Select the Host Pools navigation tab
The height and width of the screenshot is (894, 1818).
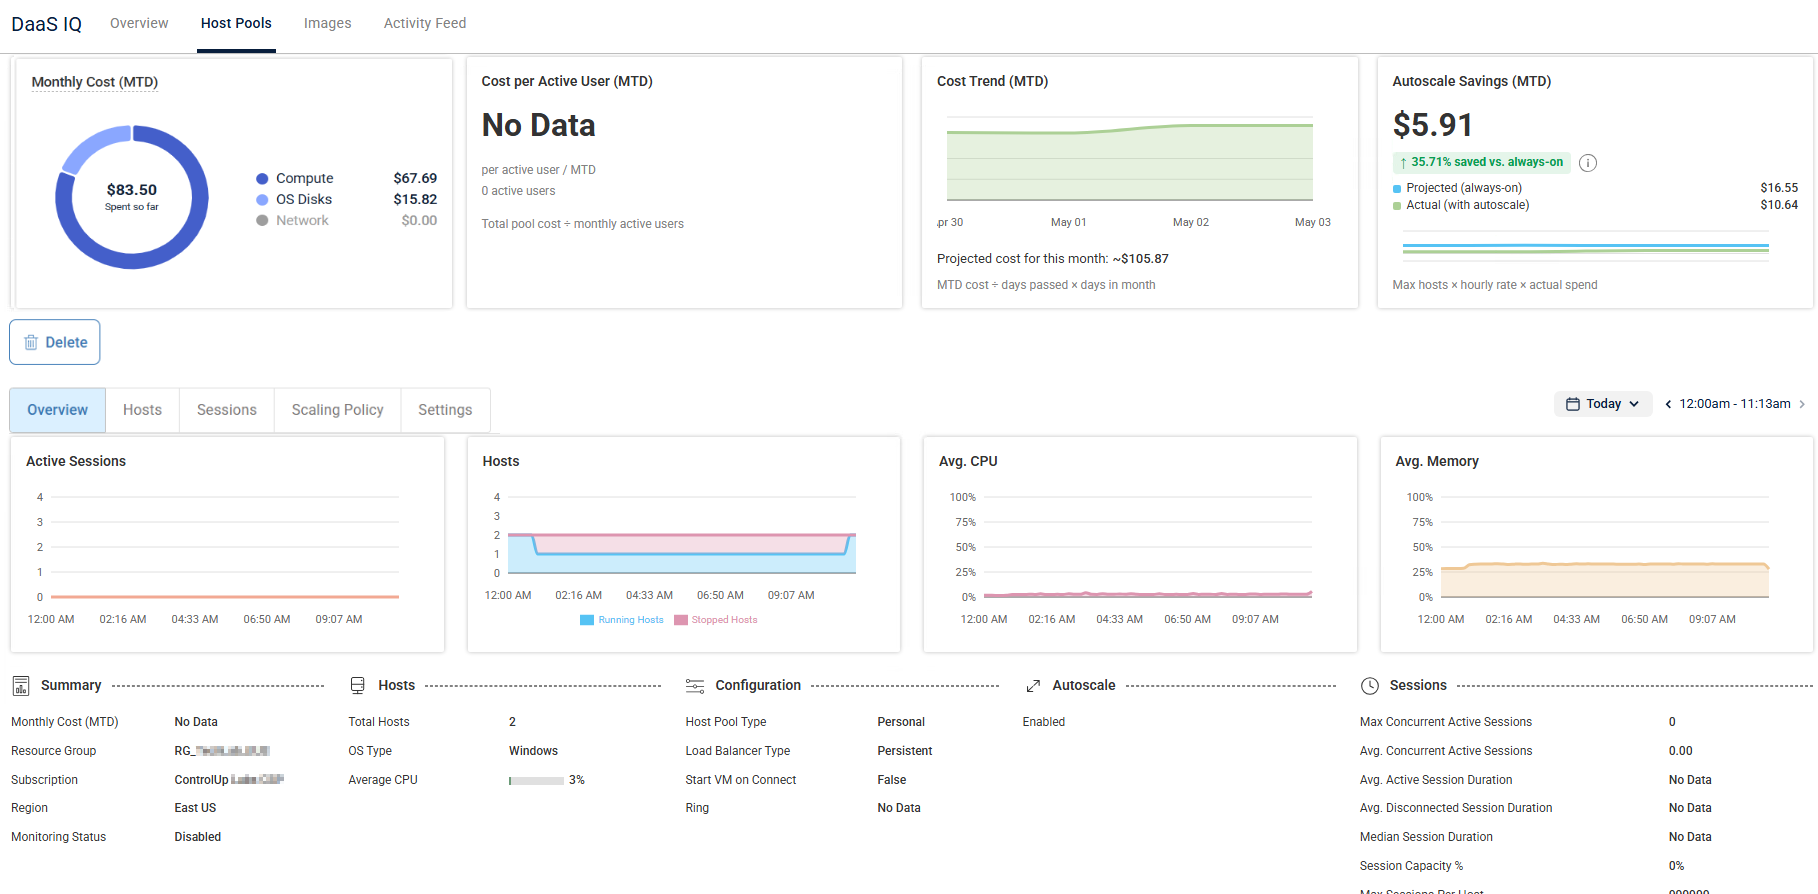pos(236,23)
